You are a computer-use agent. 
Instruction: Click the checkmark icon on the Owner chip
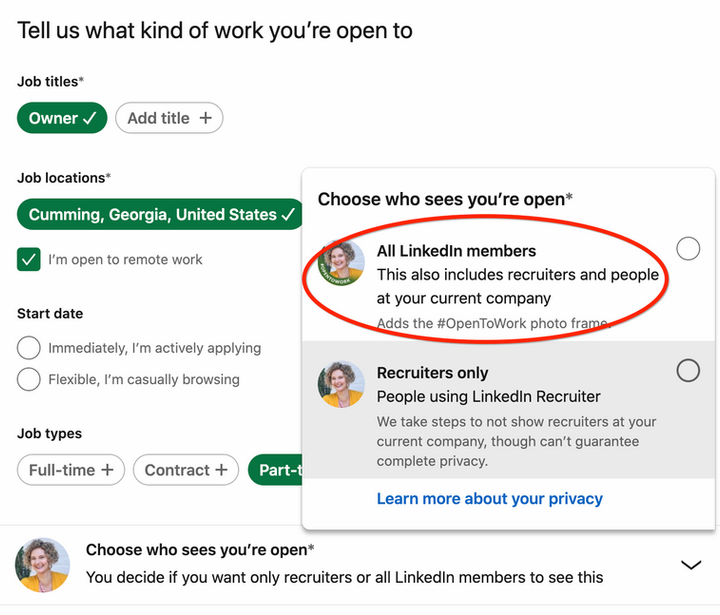tap(90, 118)
